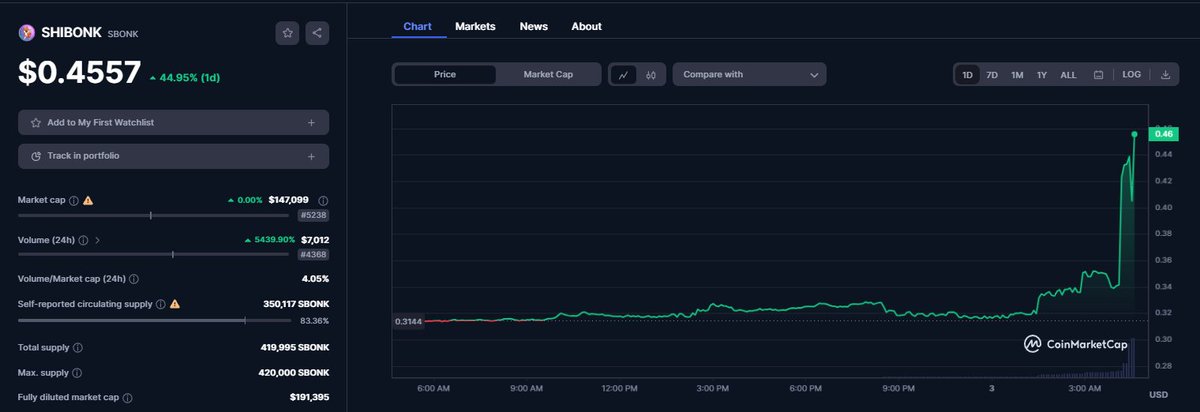1200x412 pixels.
Task: Click 0.3144 opening price label
Action: tap(408, 321)
